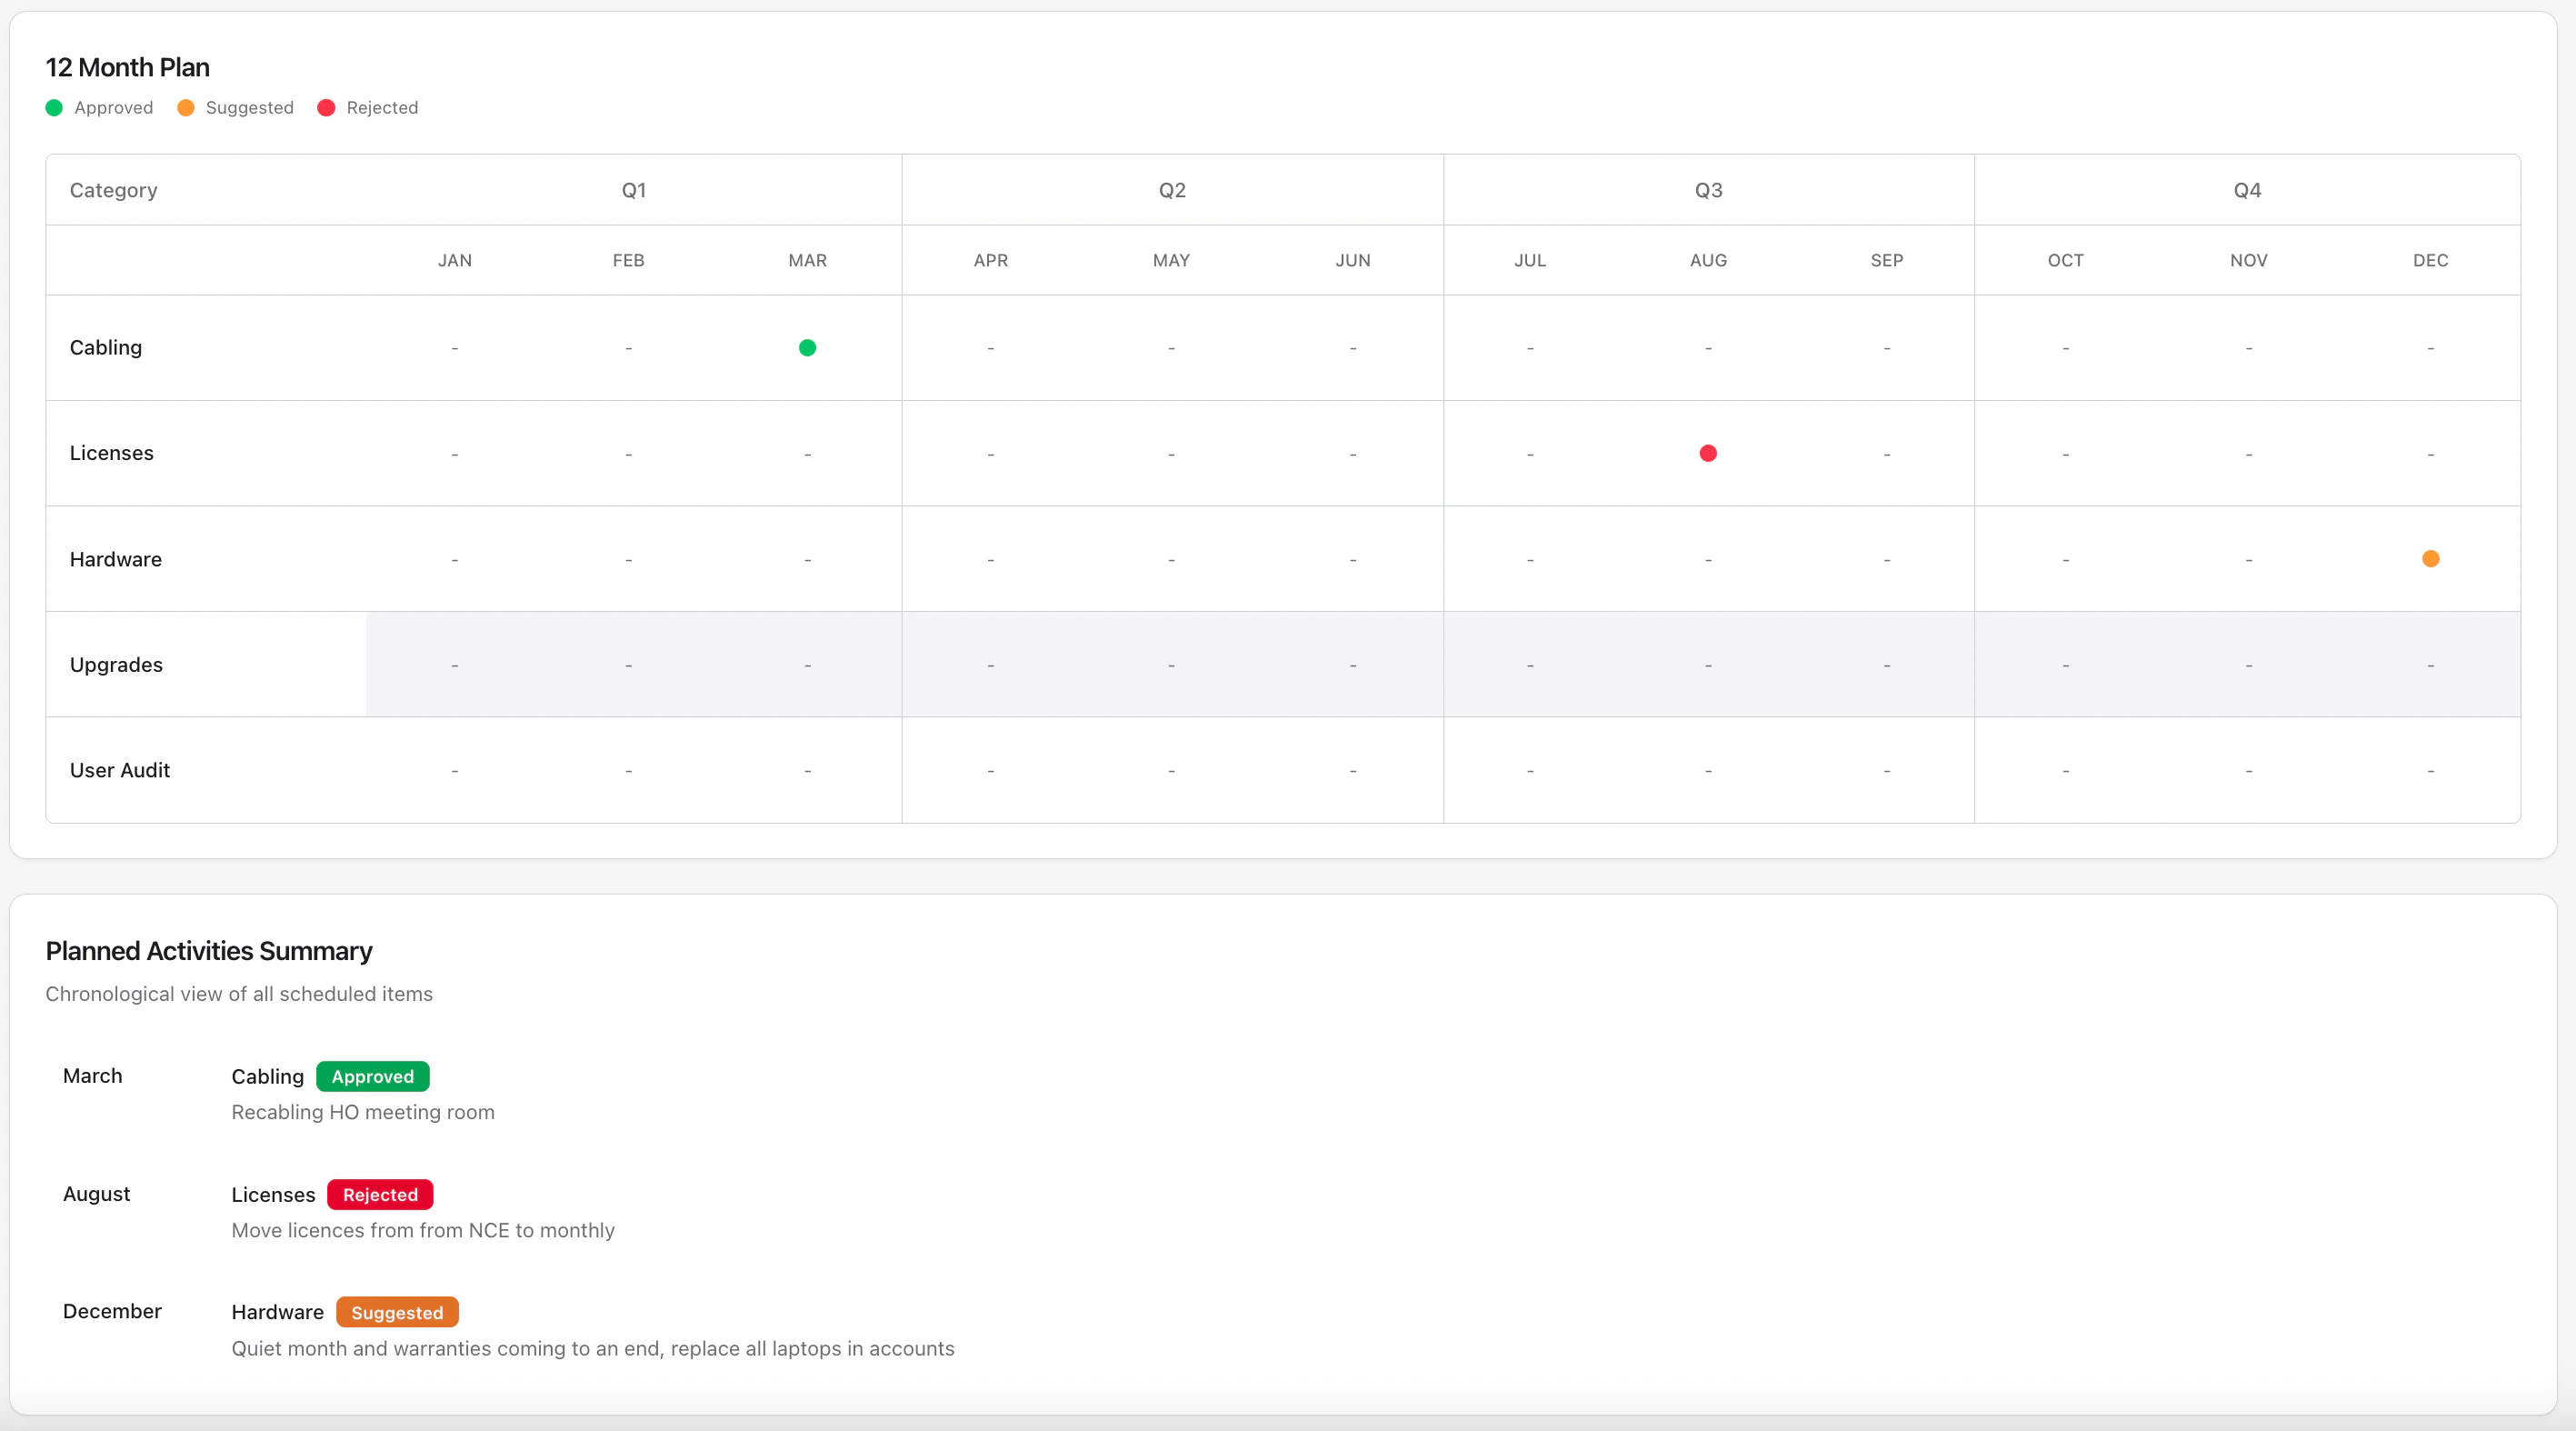Viewport: 2576px width, 1431px height.
Task: Open the 12 Month Plan heading
Action: point(127,66)
